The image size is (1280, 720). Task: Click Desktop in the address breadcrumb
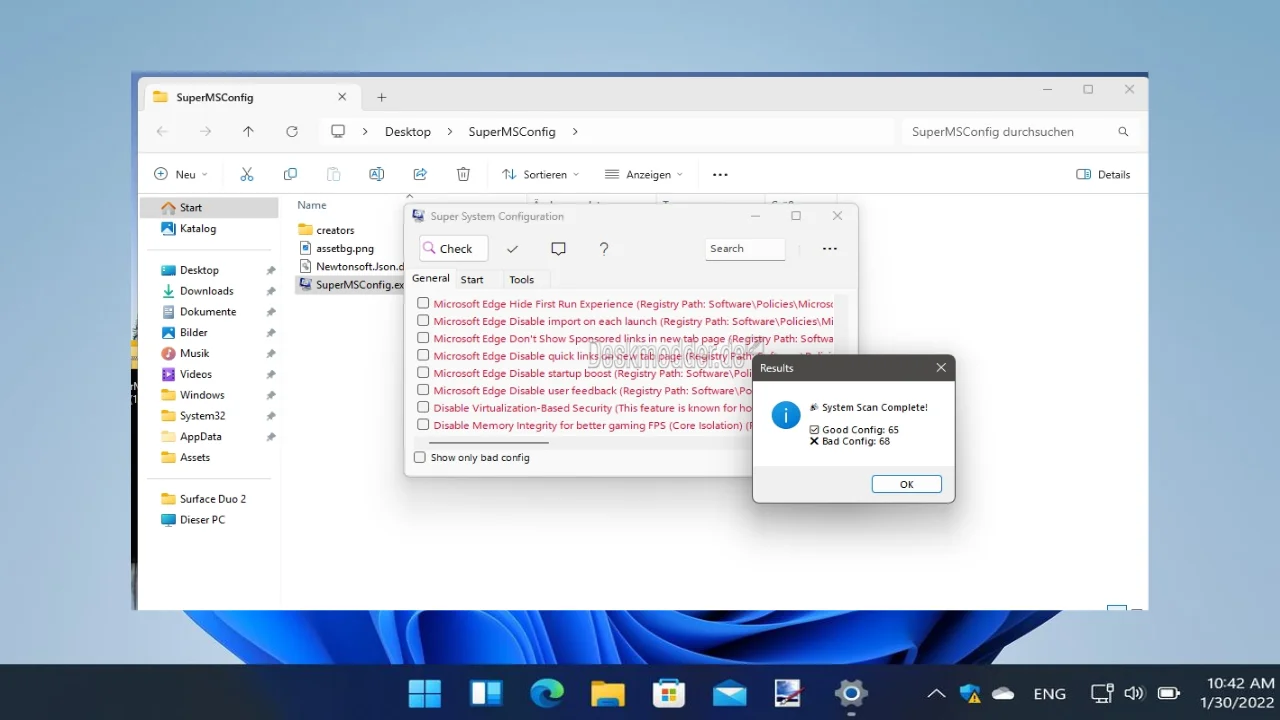tap(408, 132)
